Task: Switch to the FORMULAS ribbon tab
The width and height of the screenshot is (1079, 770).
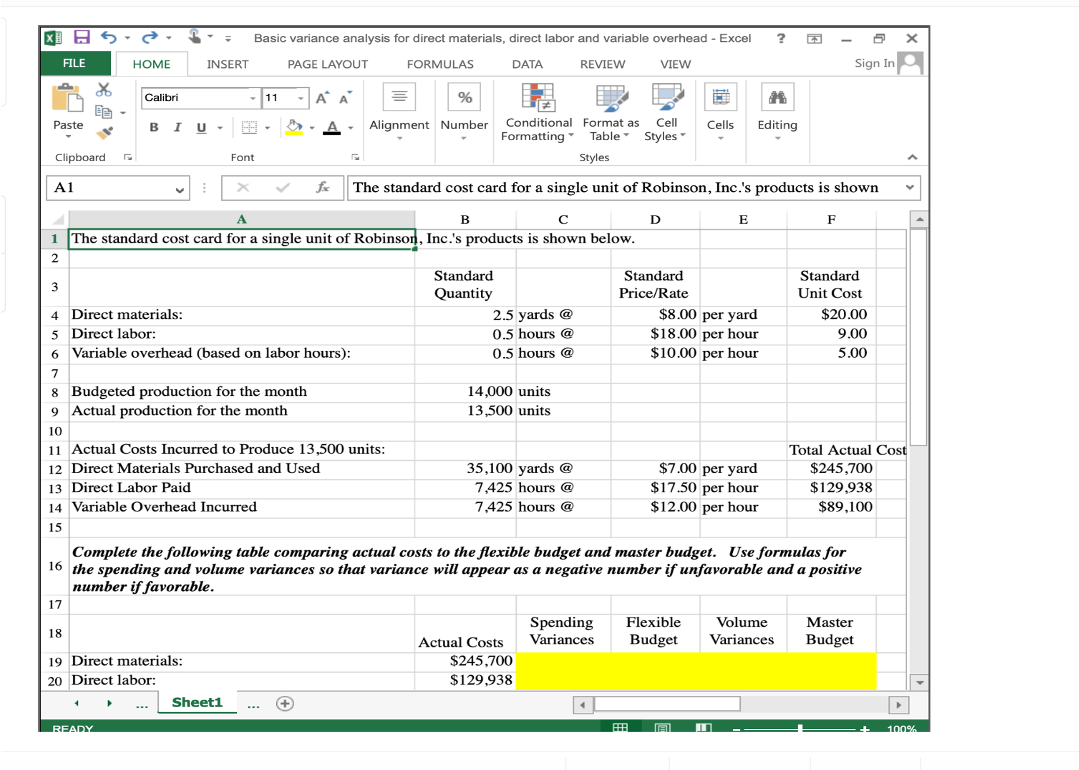Action: point(440,63)
